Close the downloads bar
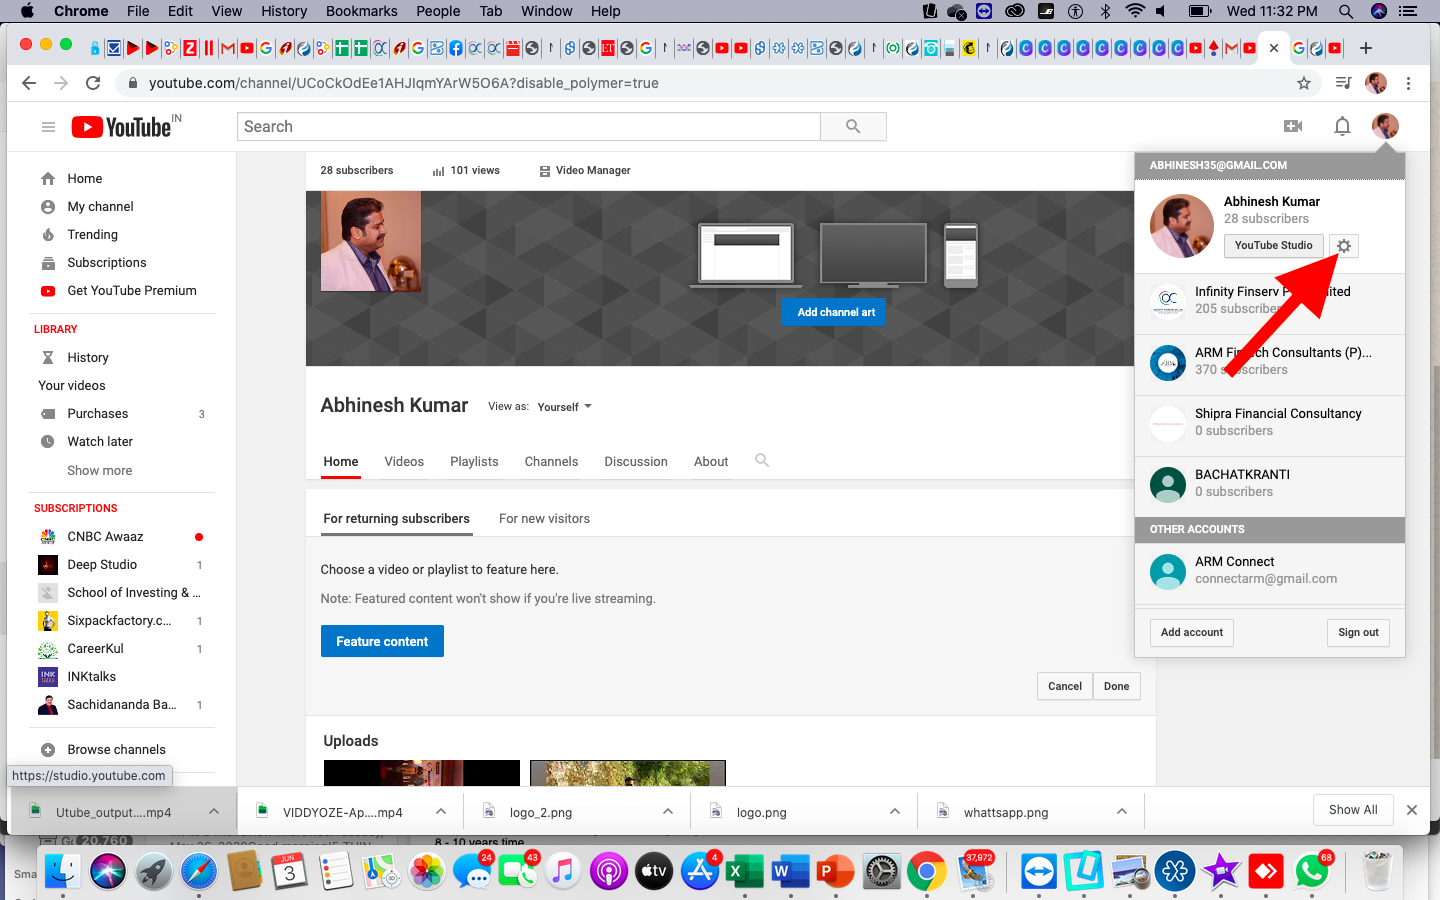The width and height of the screenshot is (1440, 900). tap(1412, 810)
